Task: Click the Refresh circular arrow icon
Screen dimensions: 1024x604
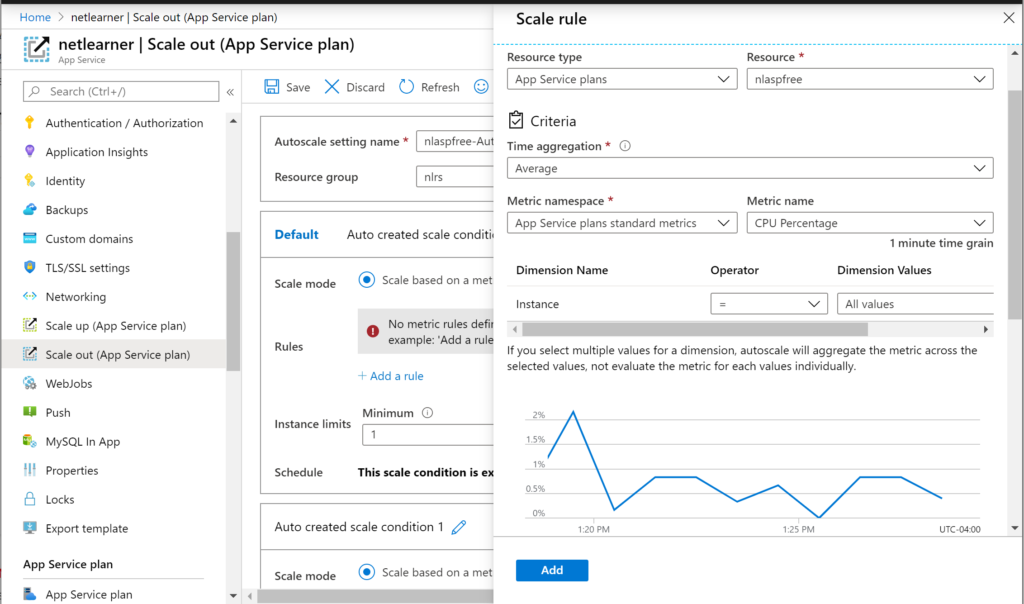Action: 406,87
